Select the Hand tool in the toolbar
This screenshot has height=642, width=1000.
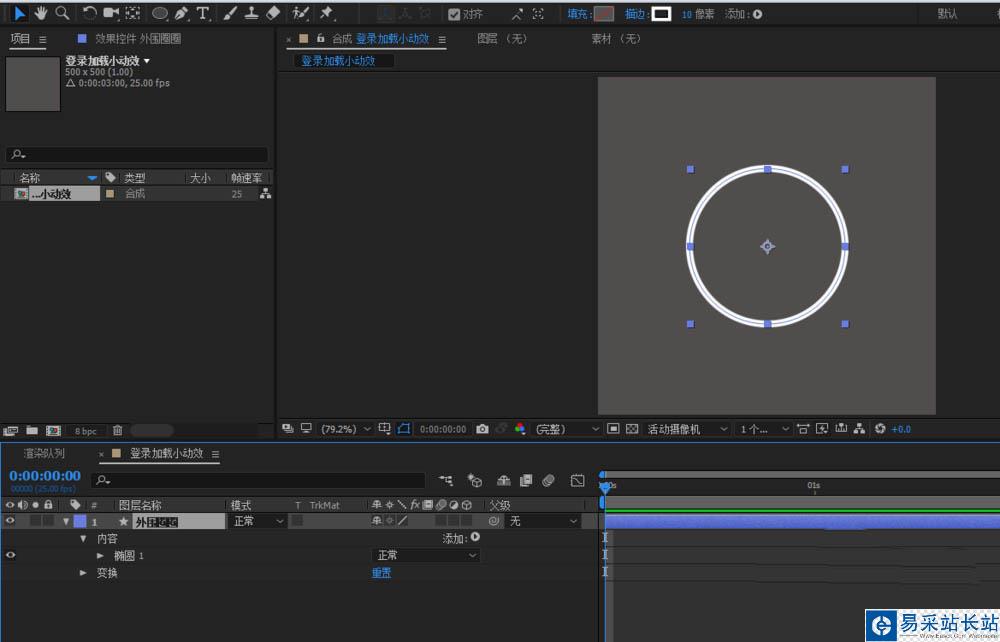(x=41, y=13)
